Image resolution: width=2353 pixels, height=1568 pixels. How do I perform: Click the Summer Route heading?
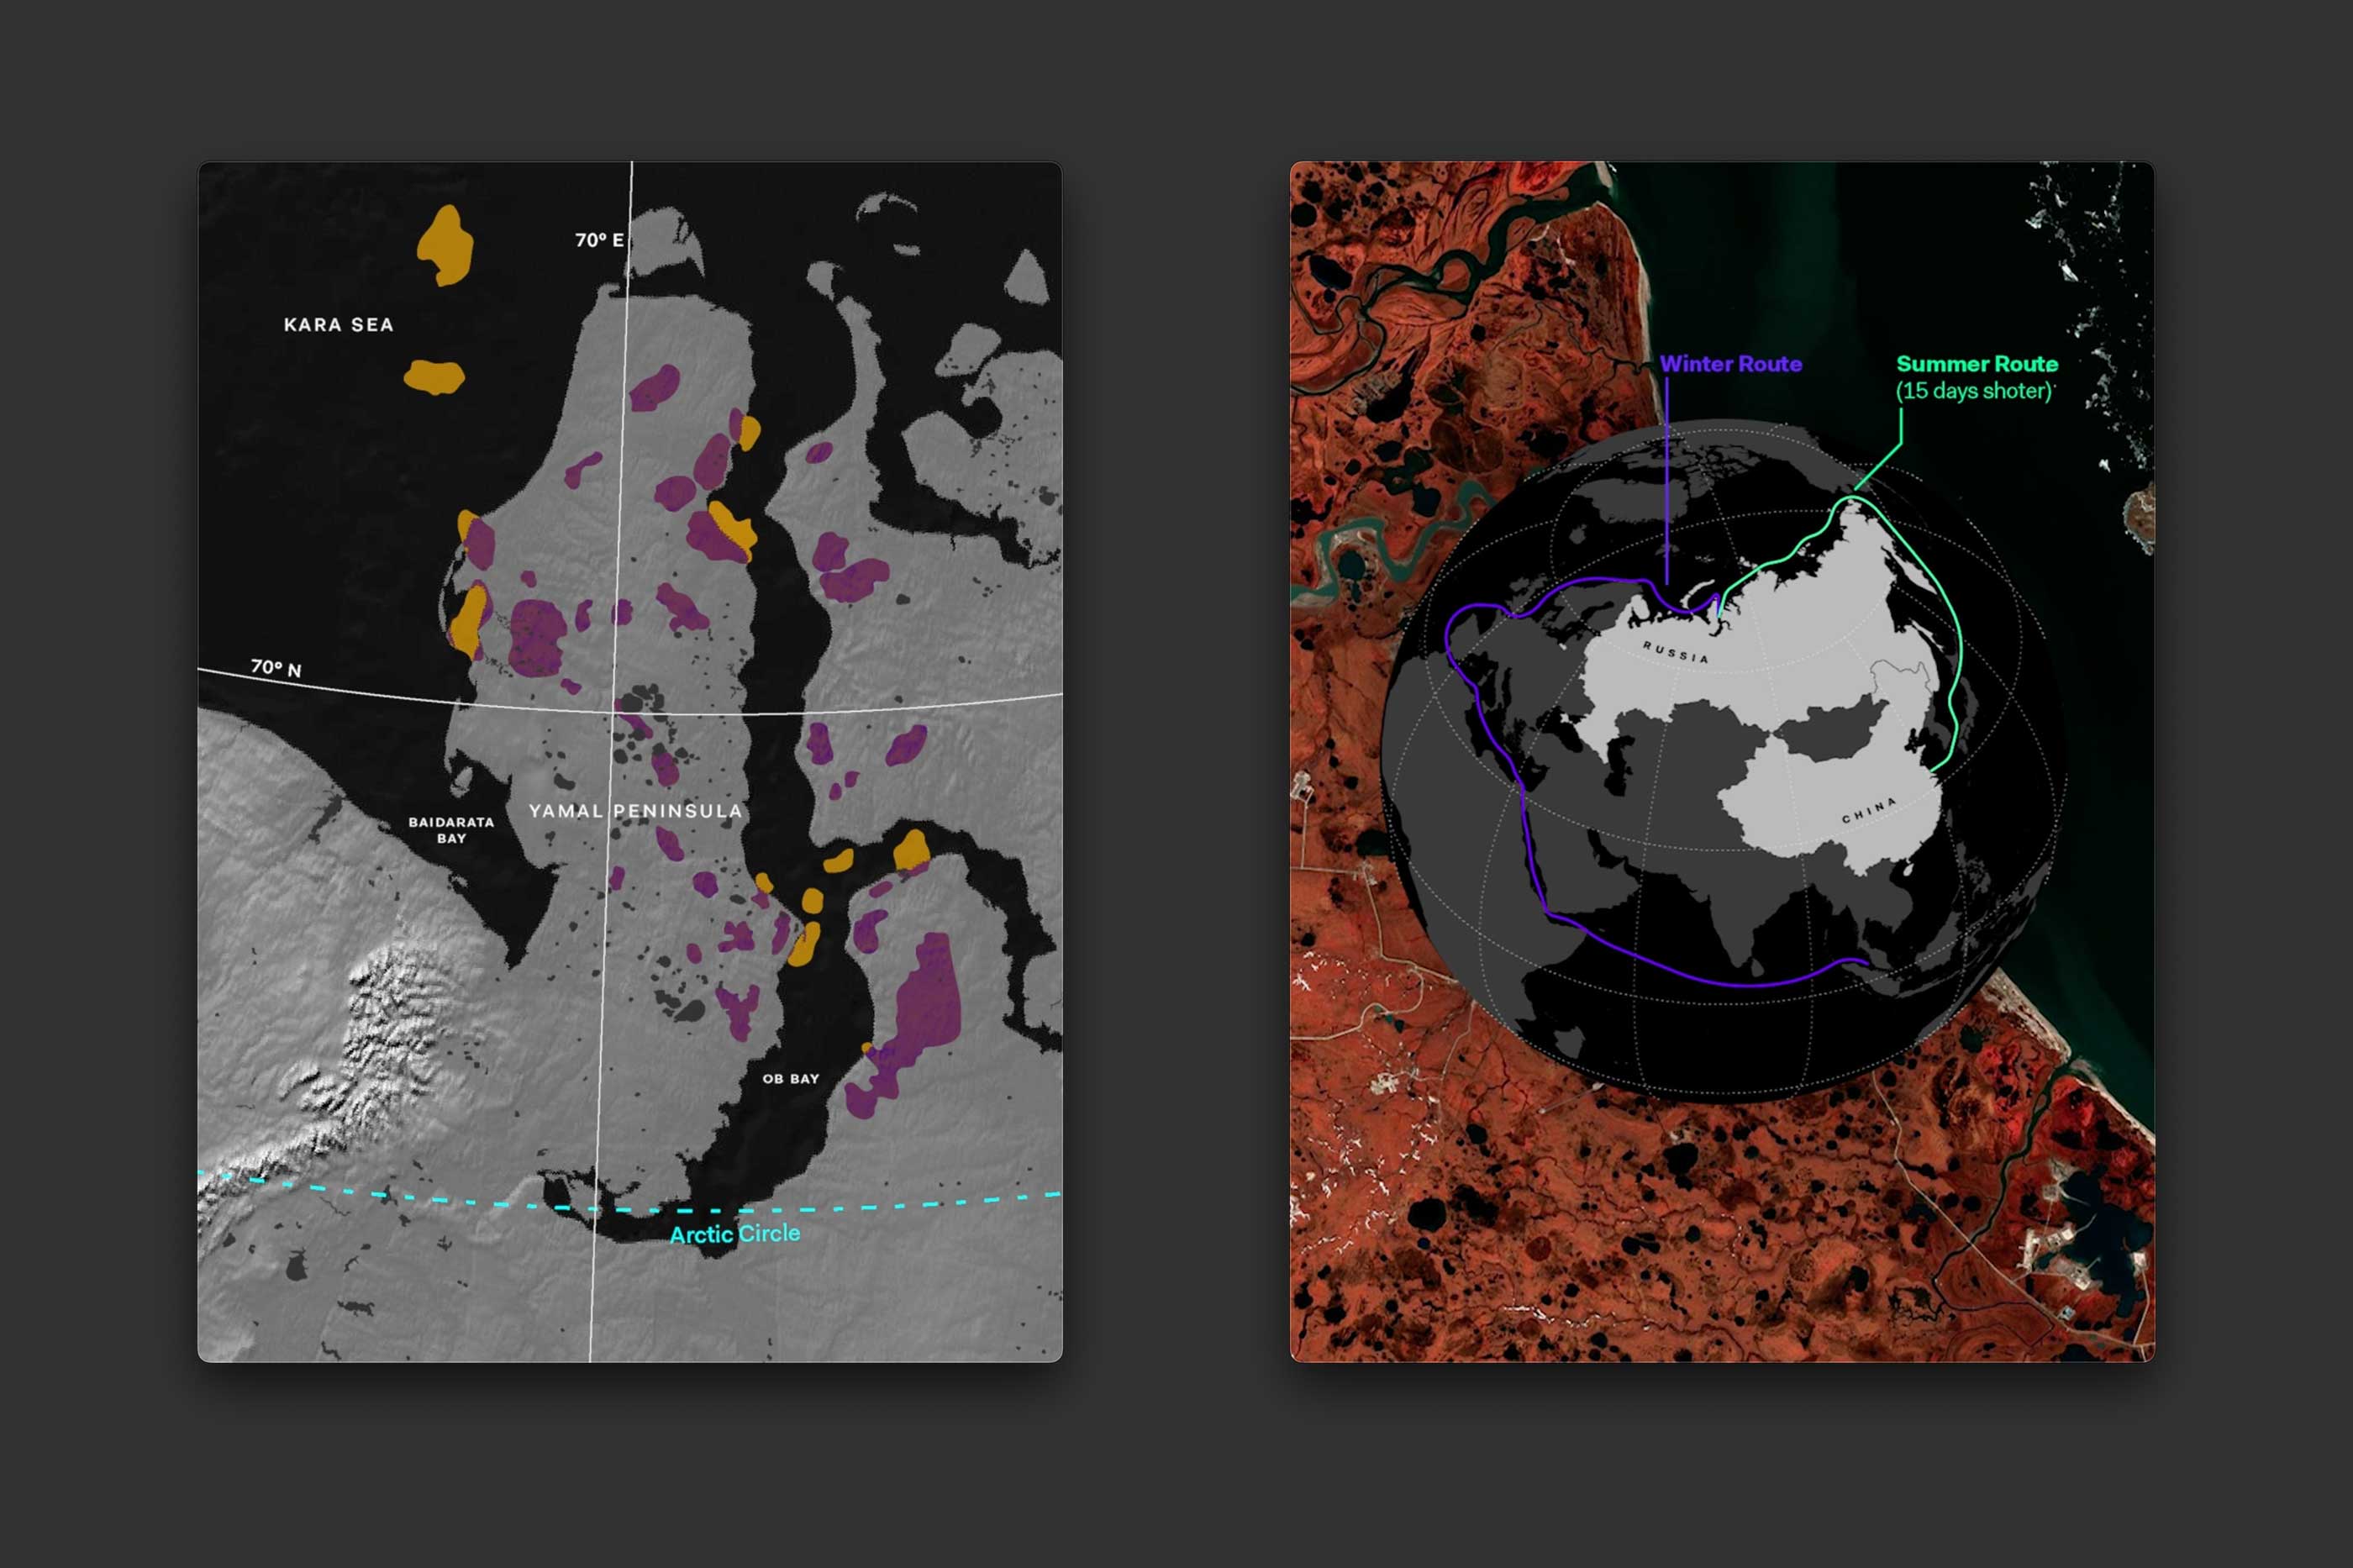coord(1976,364)
